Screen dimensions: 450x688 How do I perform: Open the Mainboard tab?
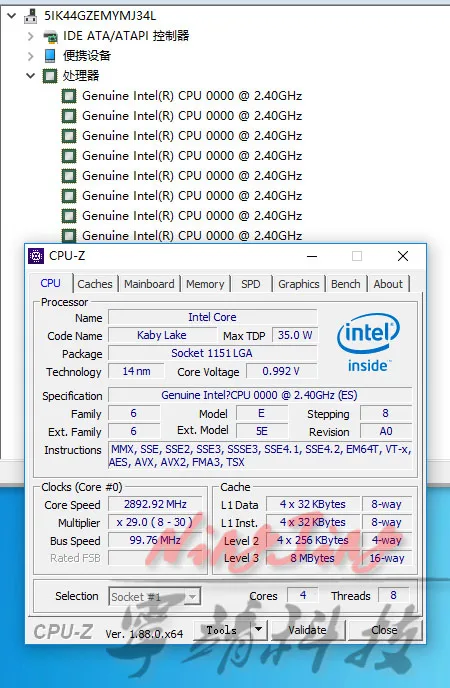149,284
